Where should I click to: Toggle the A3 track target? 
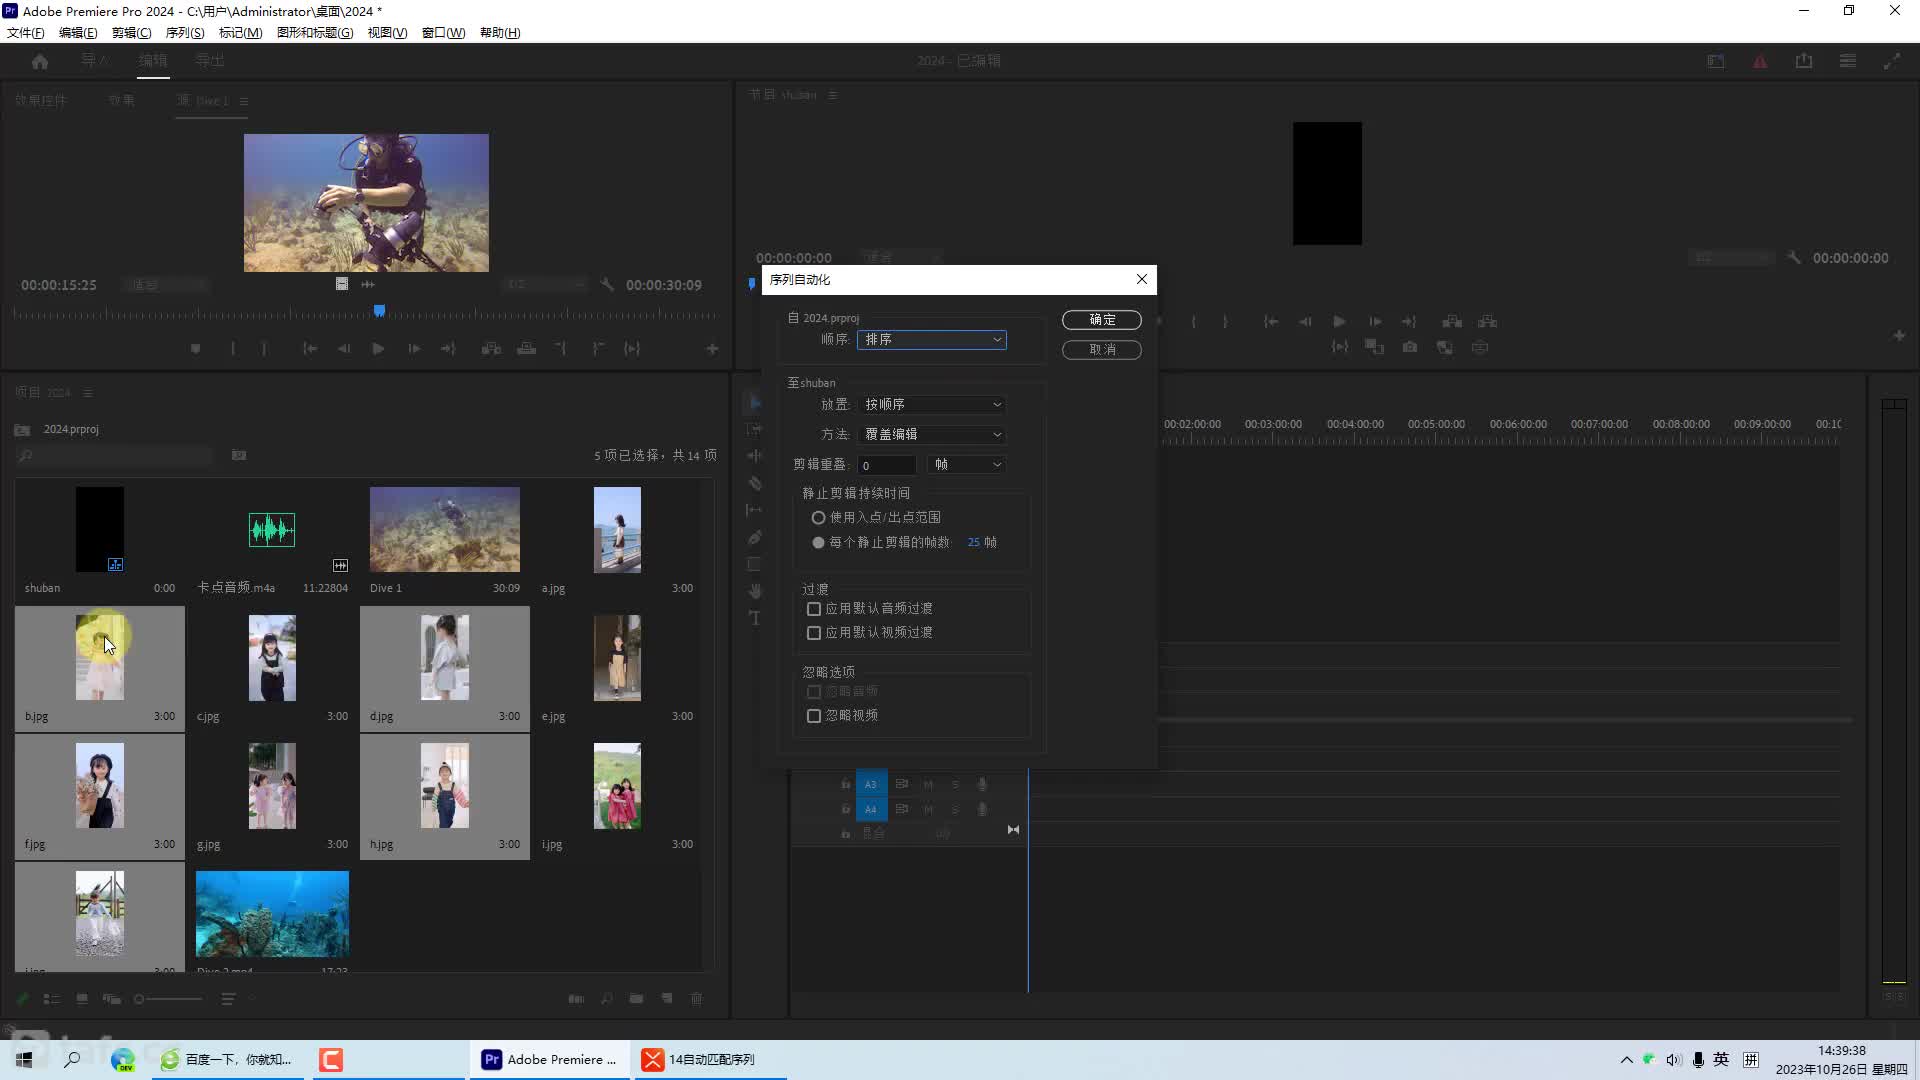click(871, 784)
